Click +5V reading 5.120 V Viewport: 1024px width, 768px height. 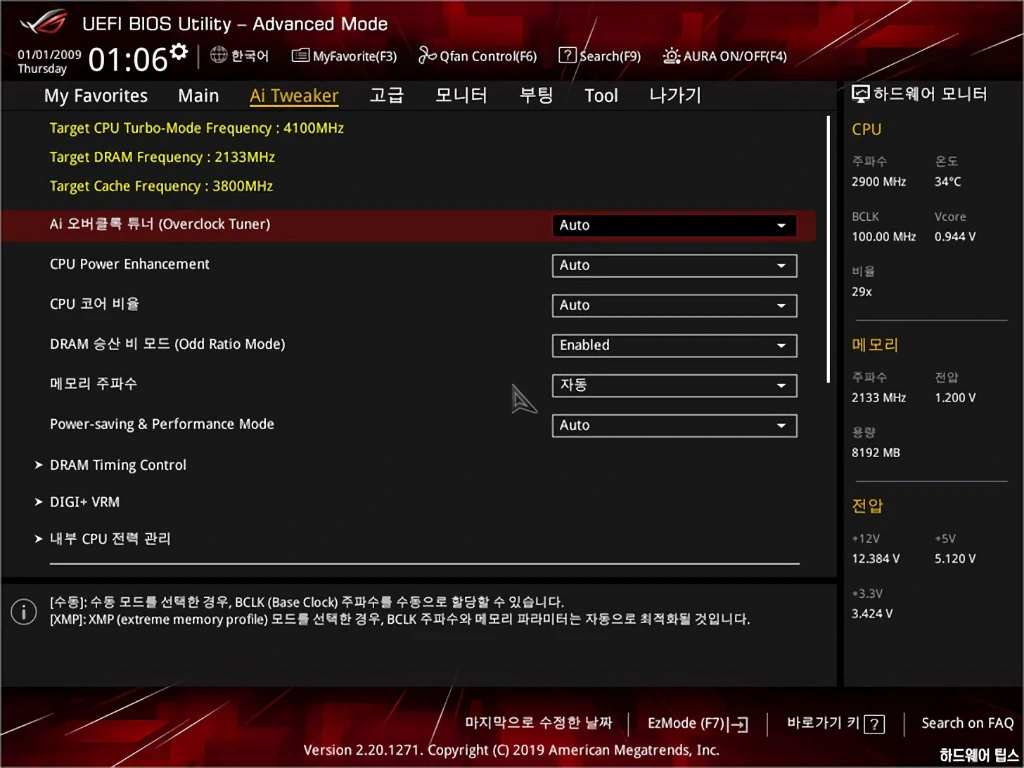click(955, 559)
